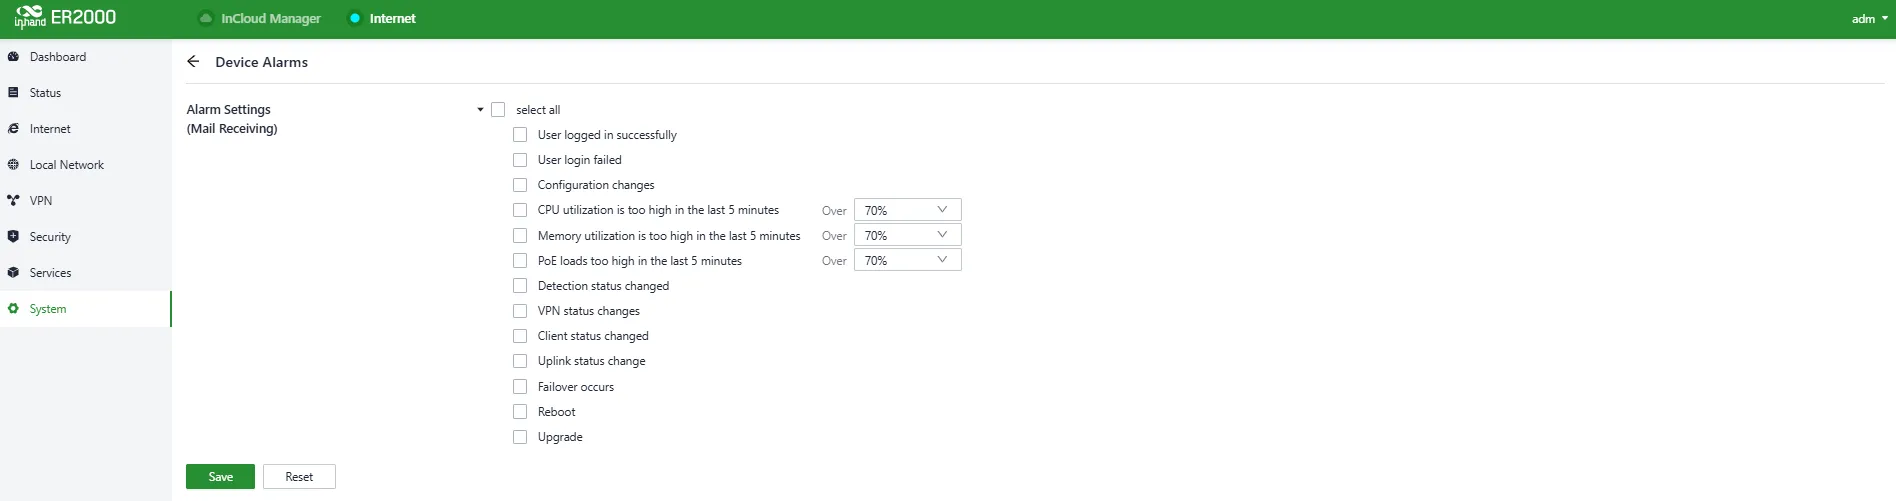The image size is (1896, 501).
Task: Click the Internet link in top bar
Action: (392, 18)
